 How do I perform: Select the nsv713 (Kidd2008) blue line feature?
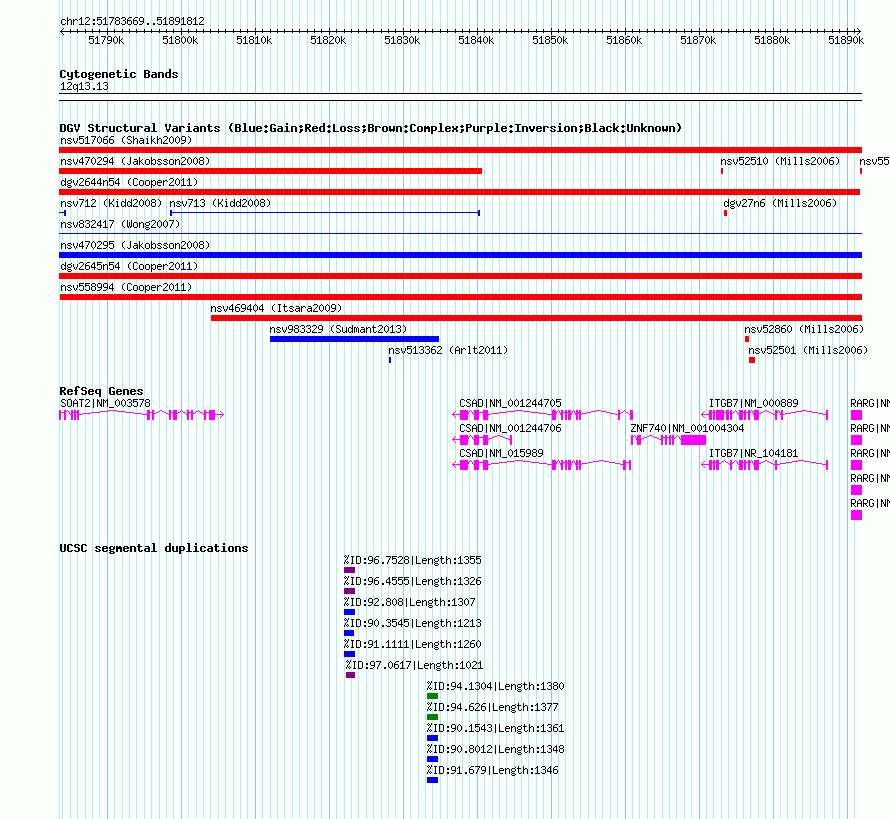pos(325,213)
